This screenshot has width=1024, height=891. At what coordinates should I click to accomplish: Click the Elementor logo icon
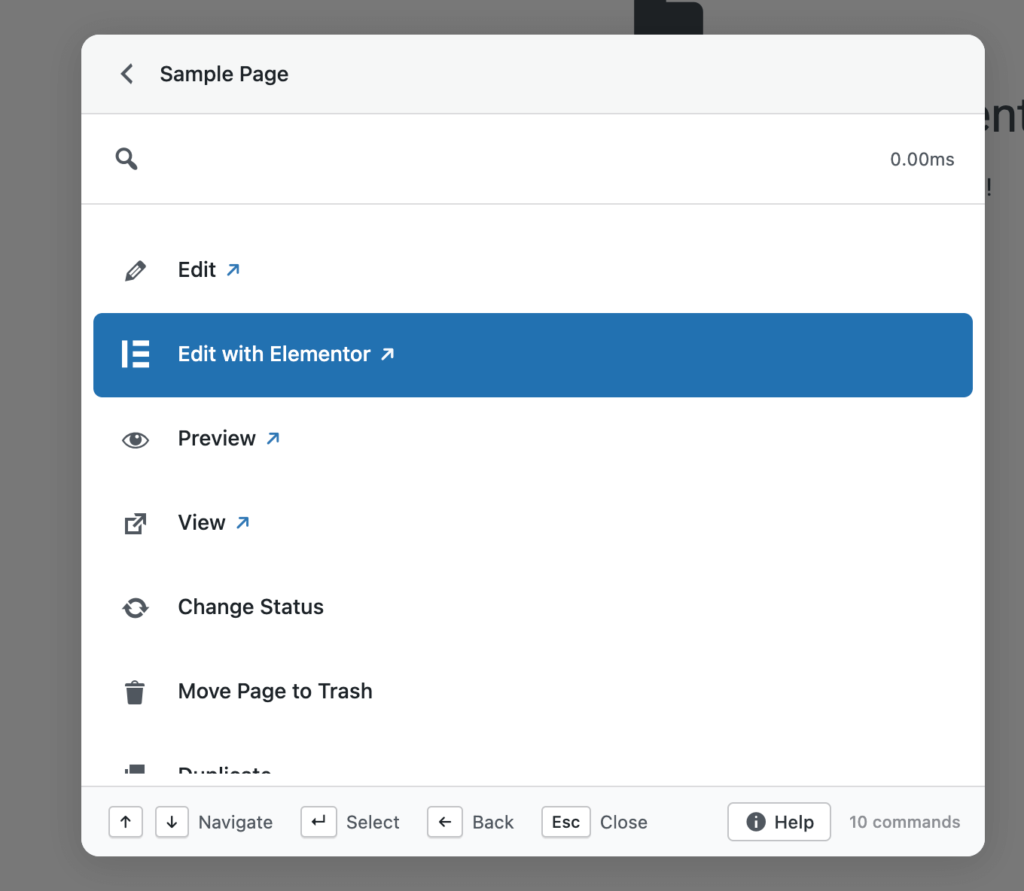[135, 355]
